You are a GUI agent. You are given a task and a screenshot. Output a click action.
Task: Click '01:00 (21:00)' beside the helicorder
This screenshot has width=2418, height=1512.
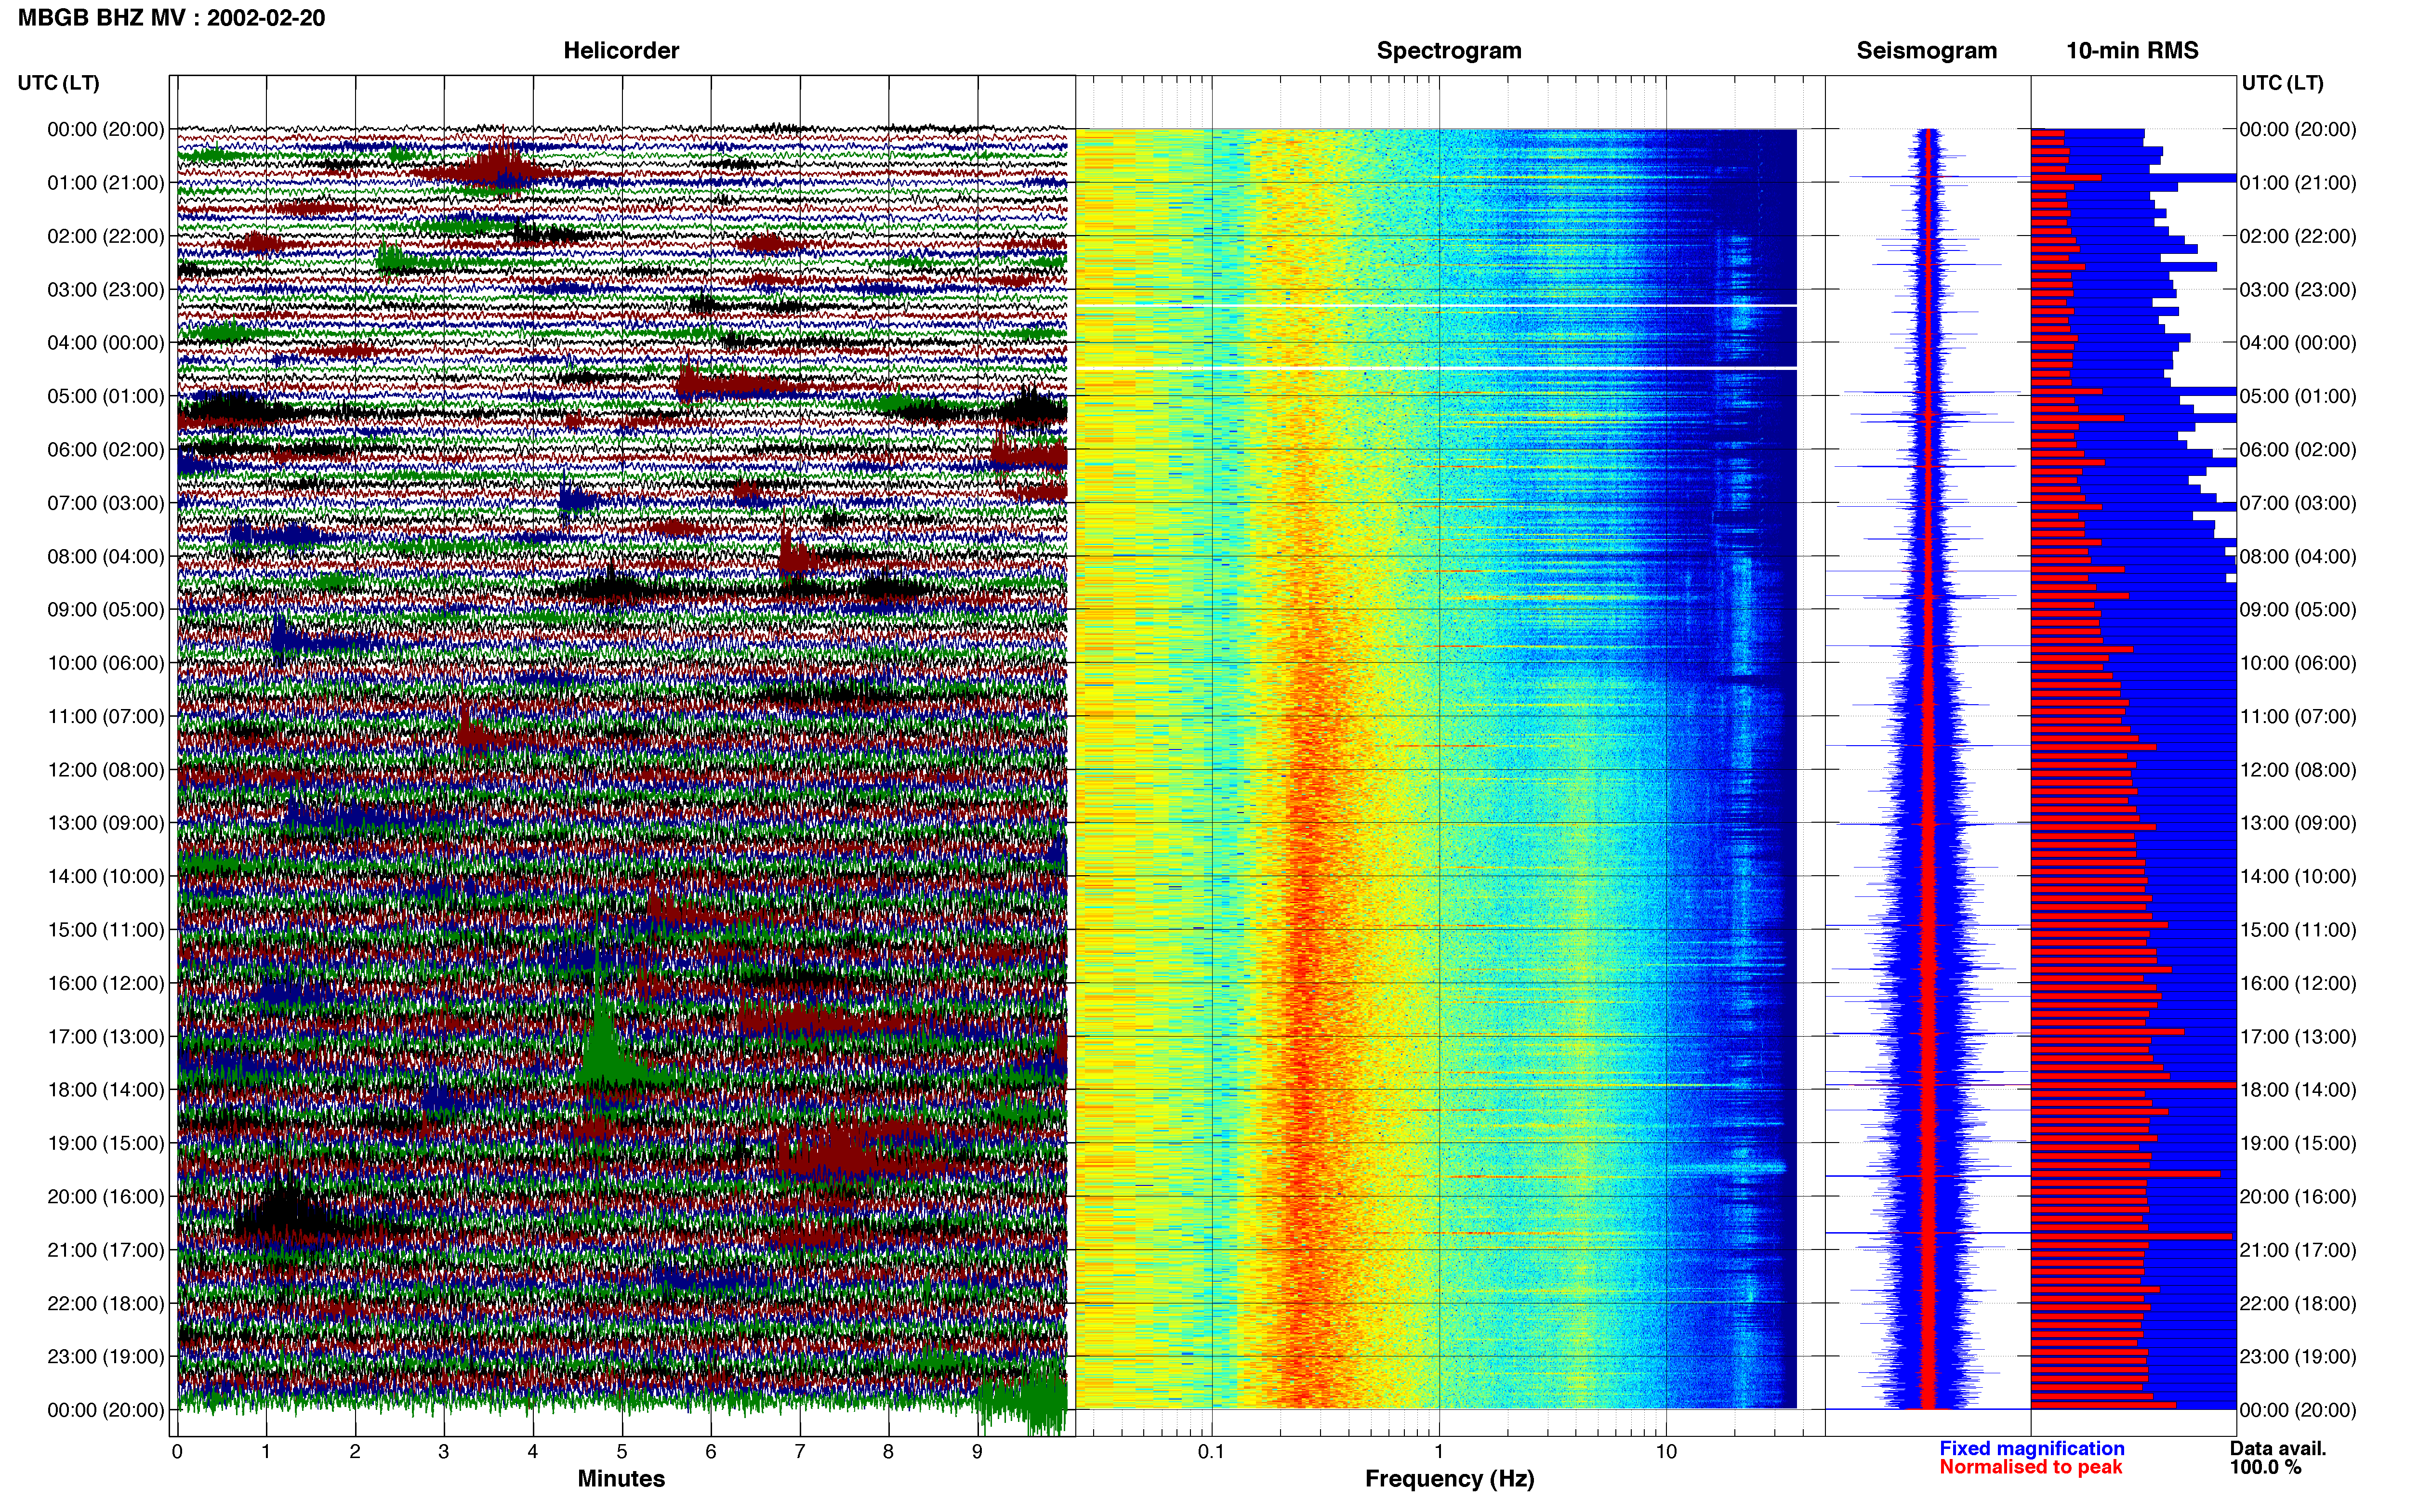(106, 183)
